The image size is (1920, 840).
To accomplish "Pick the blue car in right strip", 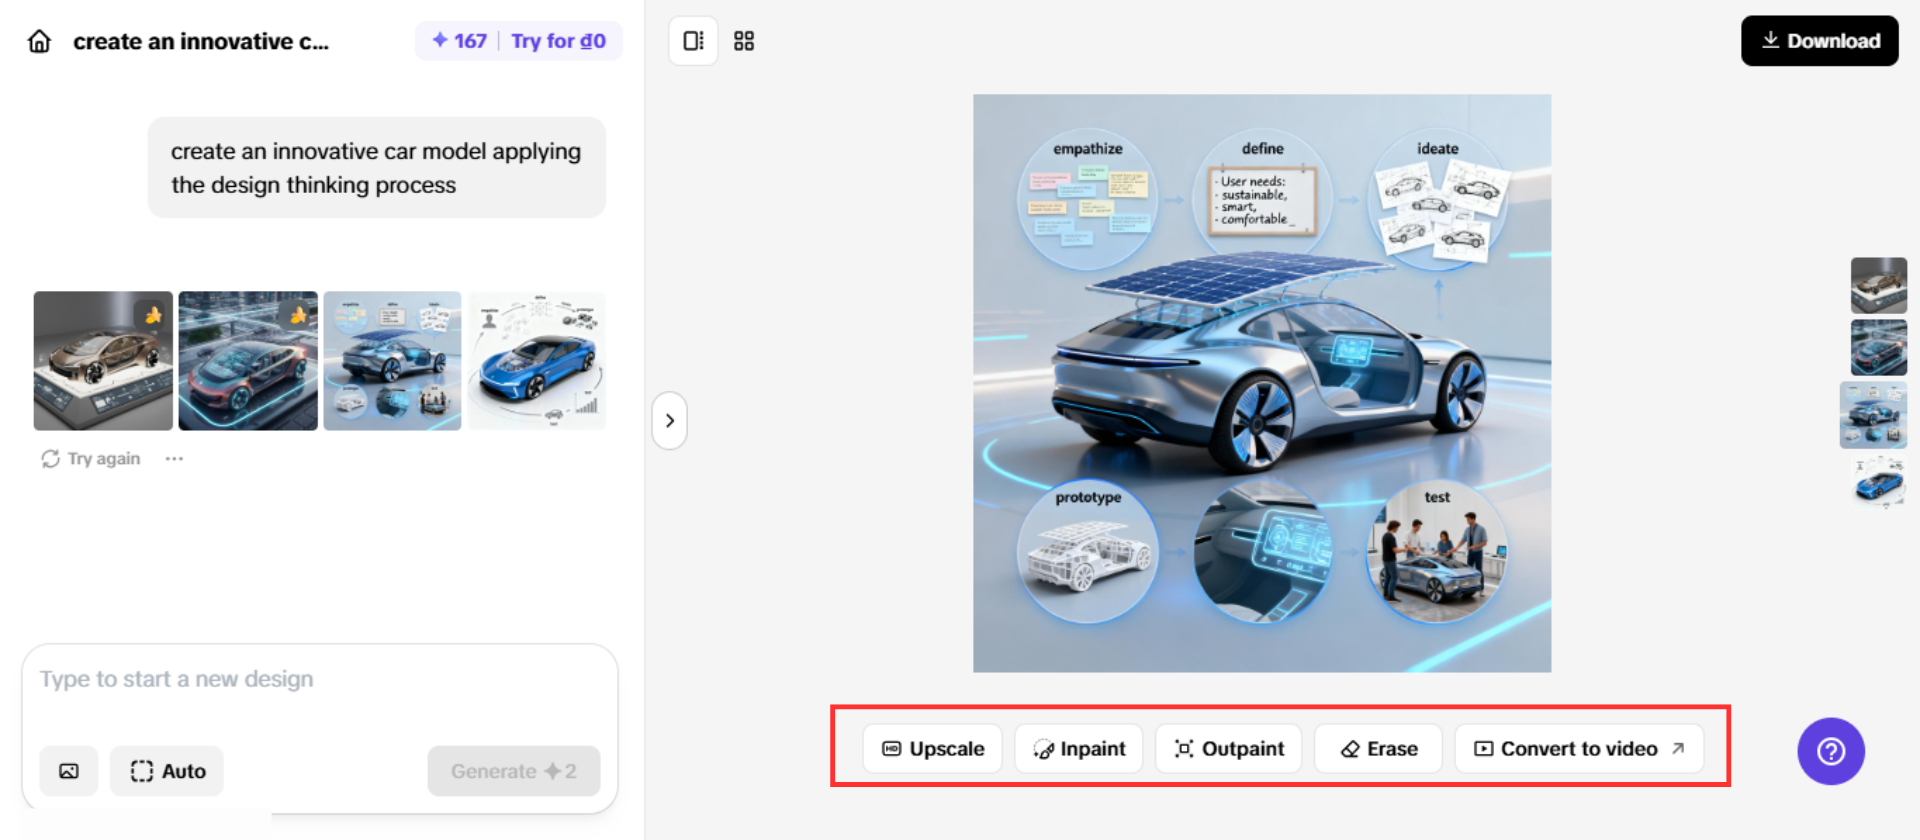I will click(x=1879, y=483).
